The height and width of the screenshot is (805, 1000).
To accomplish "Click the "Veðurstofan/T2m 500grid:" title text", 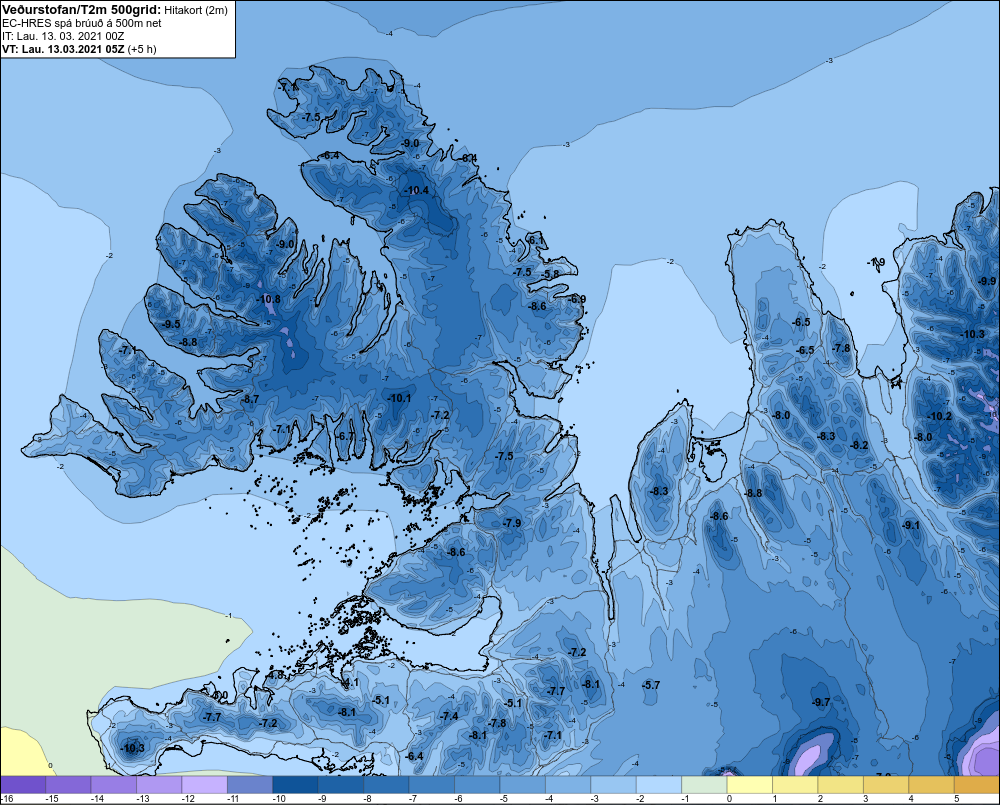I will tap(82, 10).
